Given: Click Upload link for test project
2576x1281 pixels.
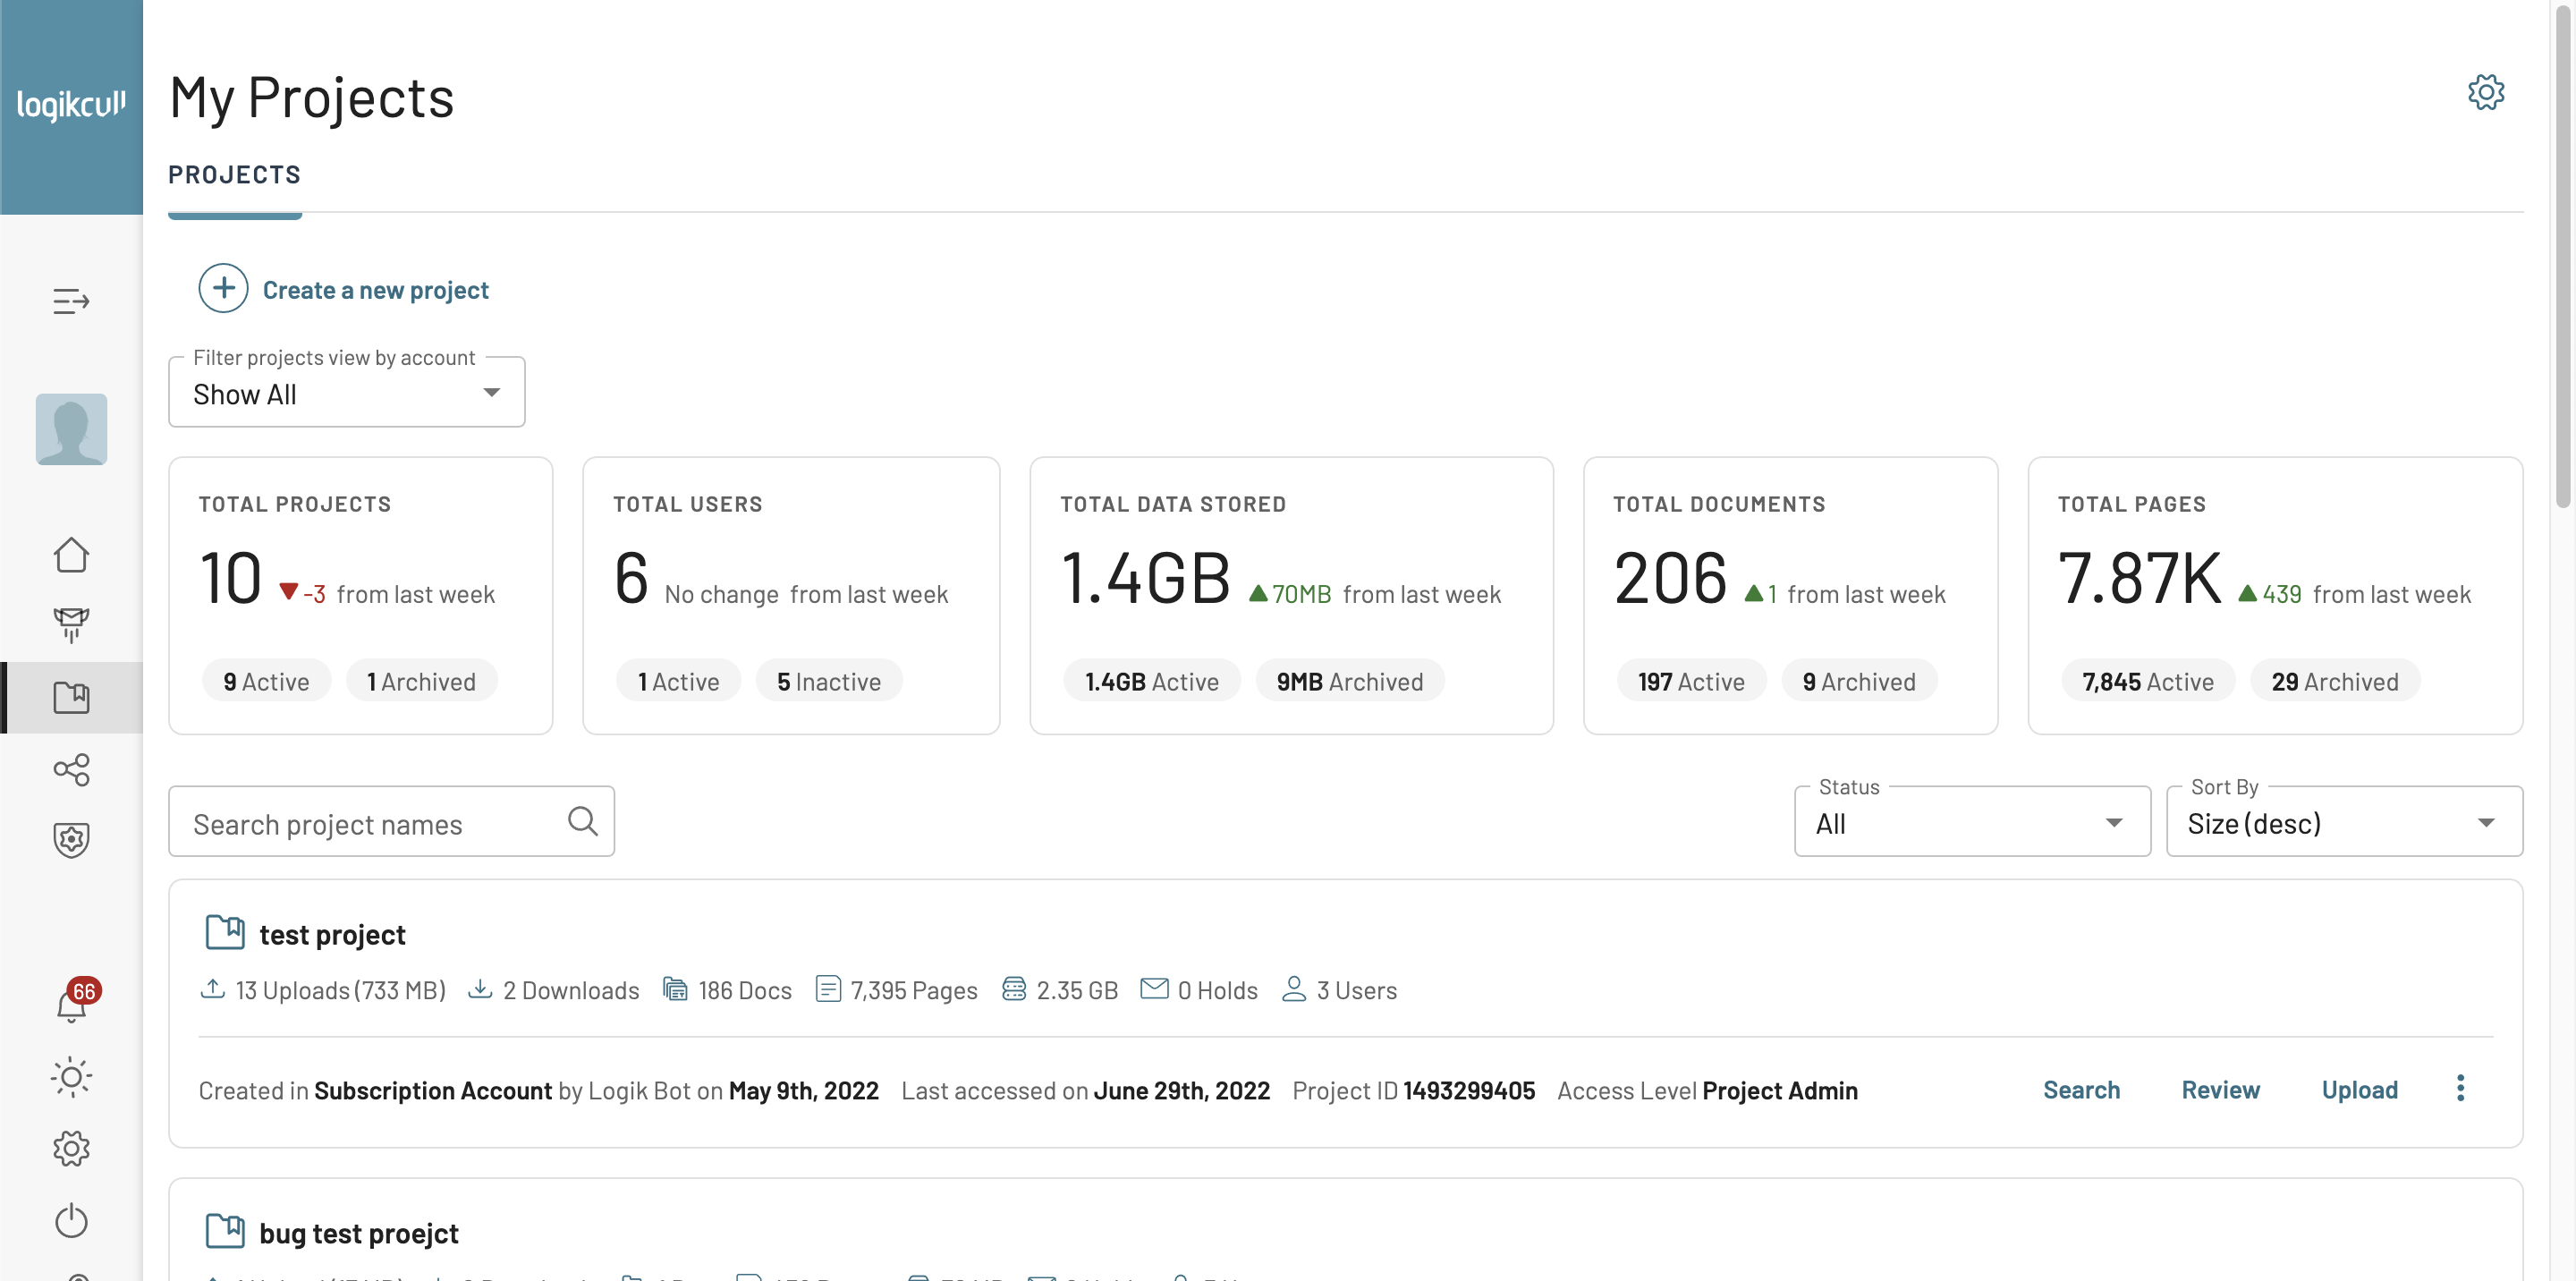Looking at the screenshot, I should point(2359,1090).
